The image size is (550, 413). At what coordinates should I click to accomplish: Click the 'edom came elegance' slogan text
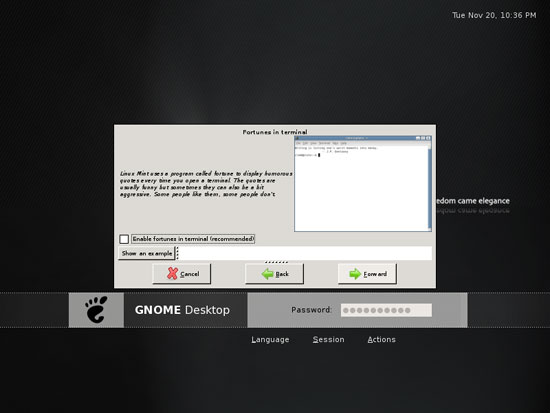click(x=473, y=201)
